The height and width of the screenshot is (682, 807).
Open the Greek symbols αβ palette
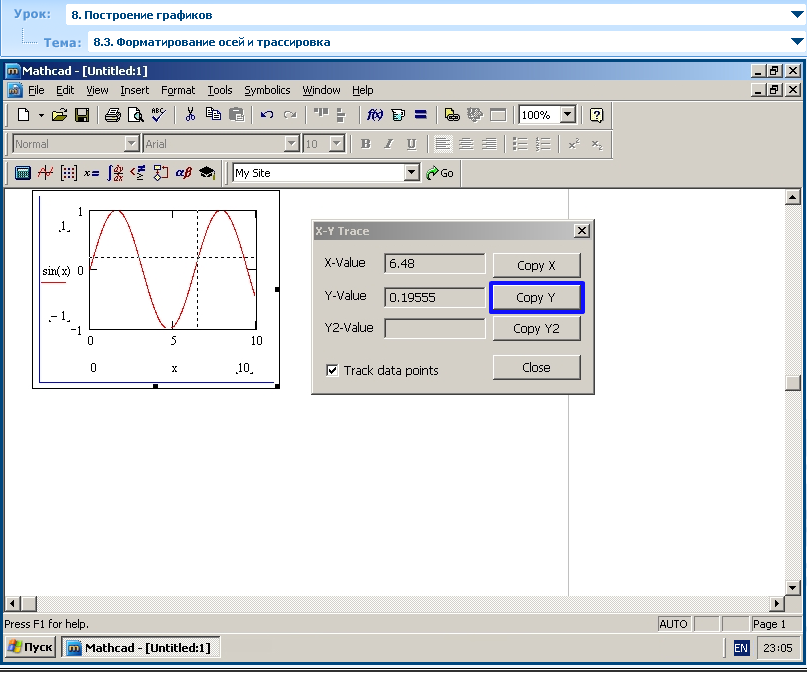184,173
